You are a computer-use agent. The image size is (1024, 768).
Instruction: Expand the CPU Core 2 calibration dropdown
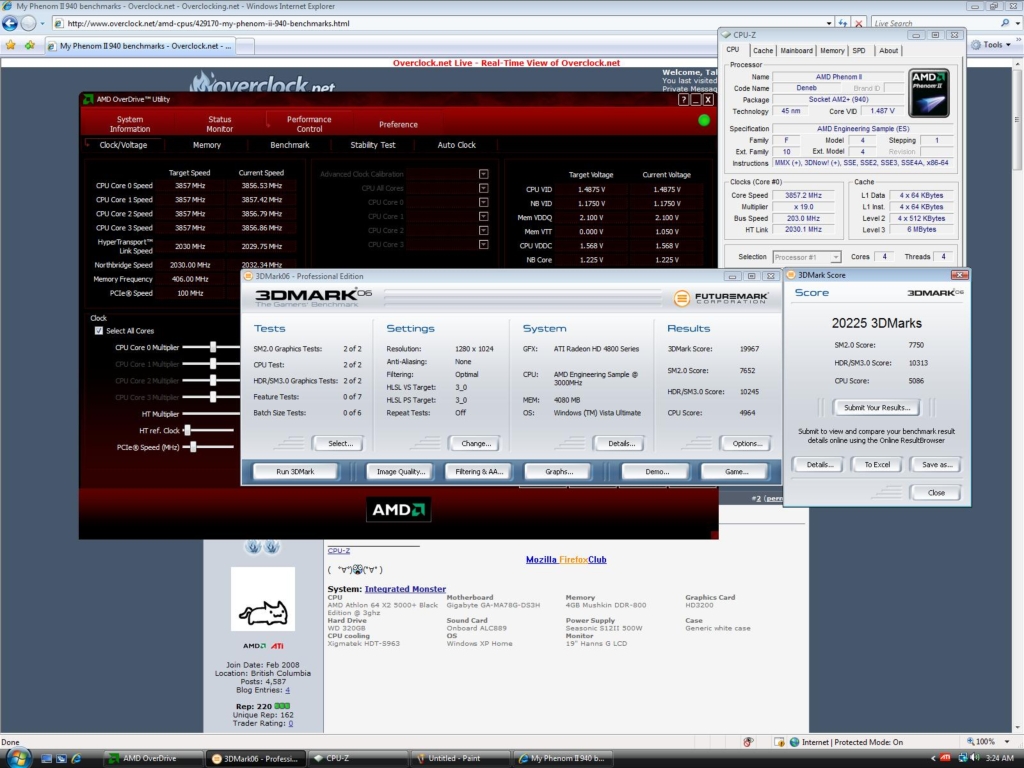(x=483, y=231)
